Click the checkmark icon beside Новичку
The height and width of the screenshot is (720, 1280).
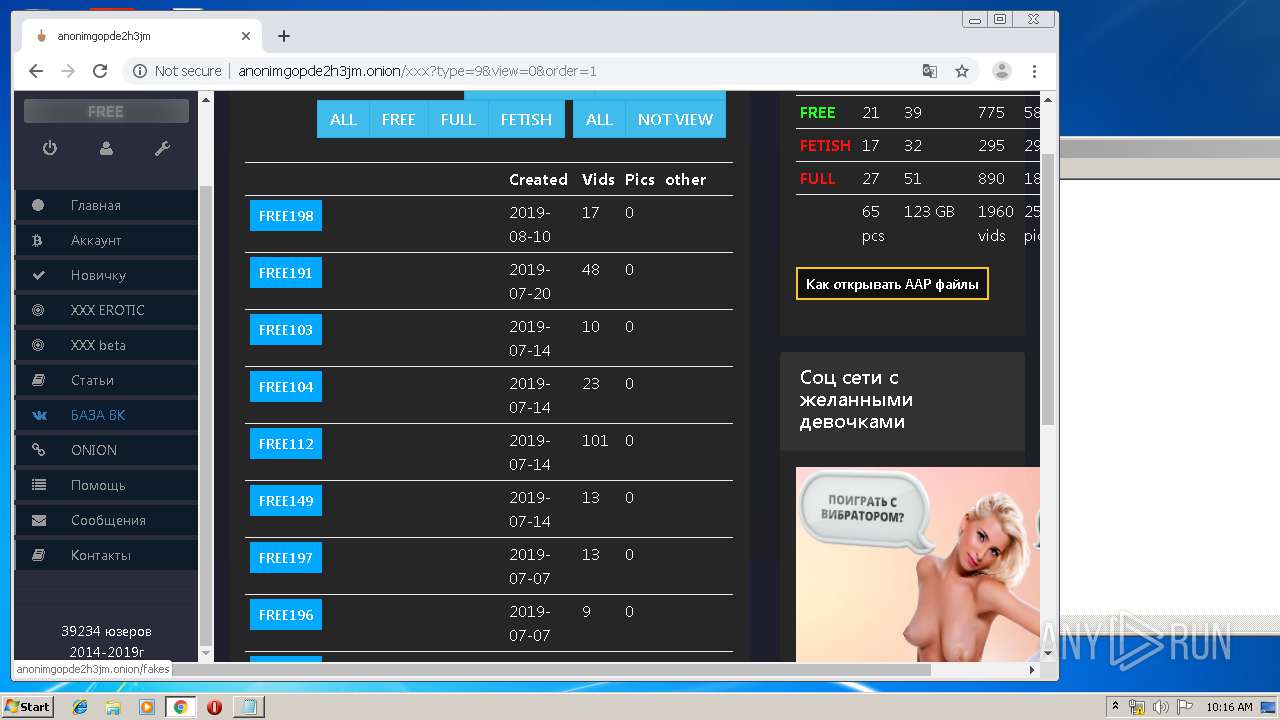point(38,275)
